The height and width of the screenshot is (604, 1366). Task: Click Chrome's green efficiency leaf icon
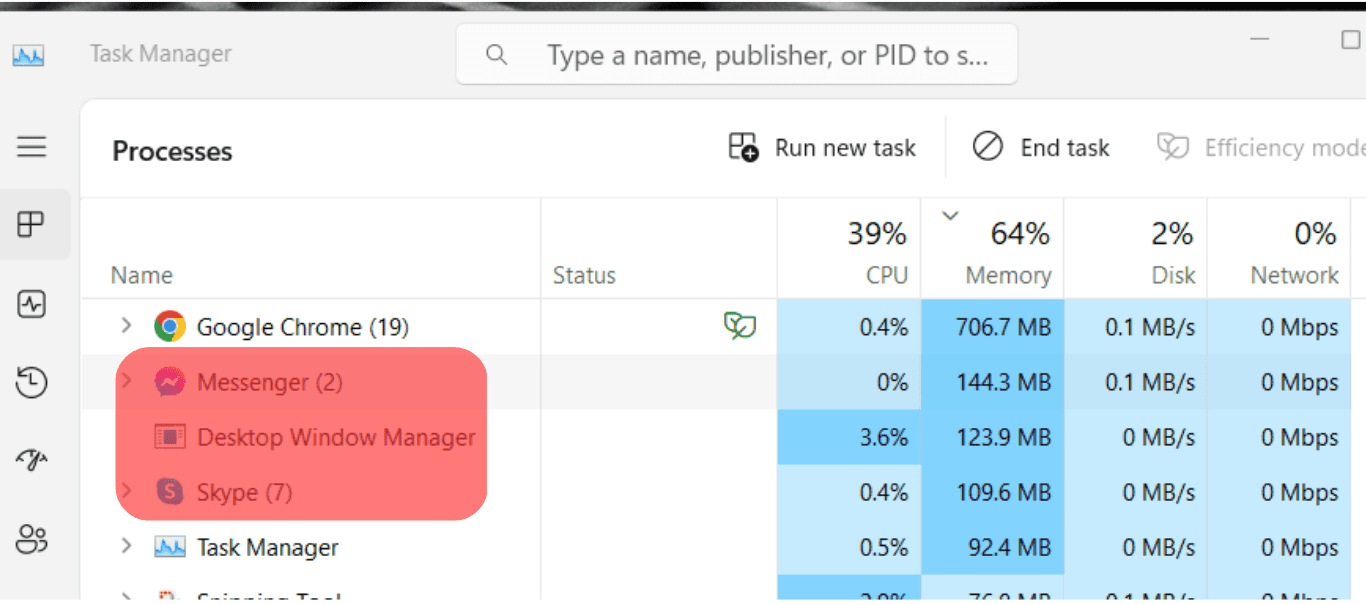(740, 326)
